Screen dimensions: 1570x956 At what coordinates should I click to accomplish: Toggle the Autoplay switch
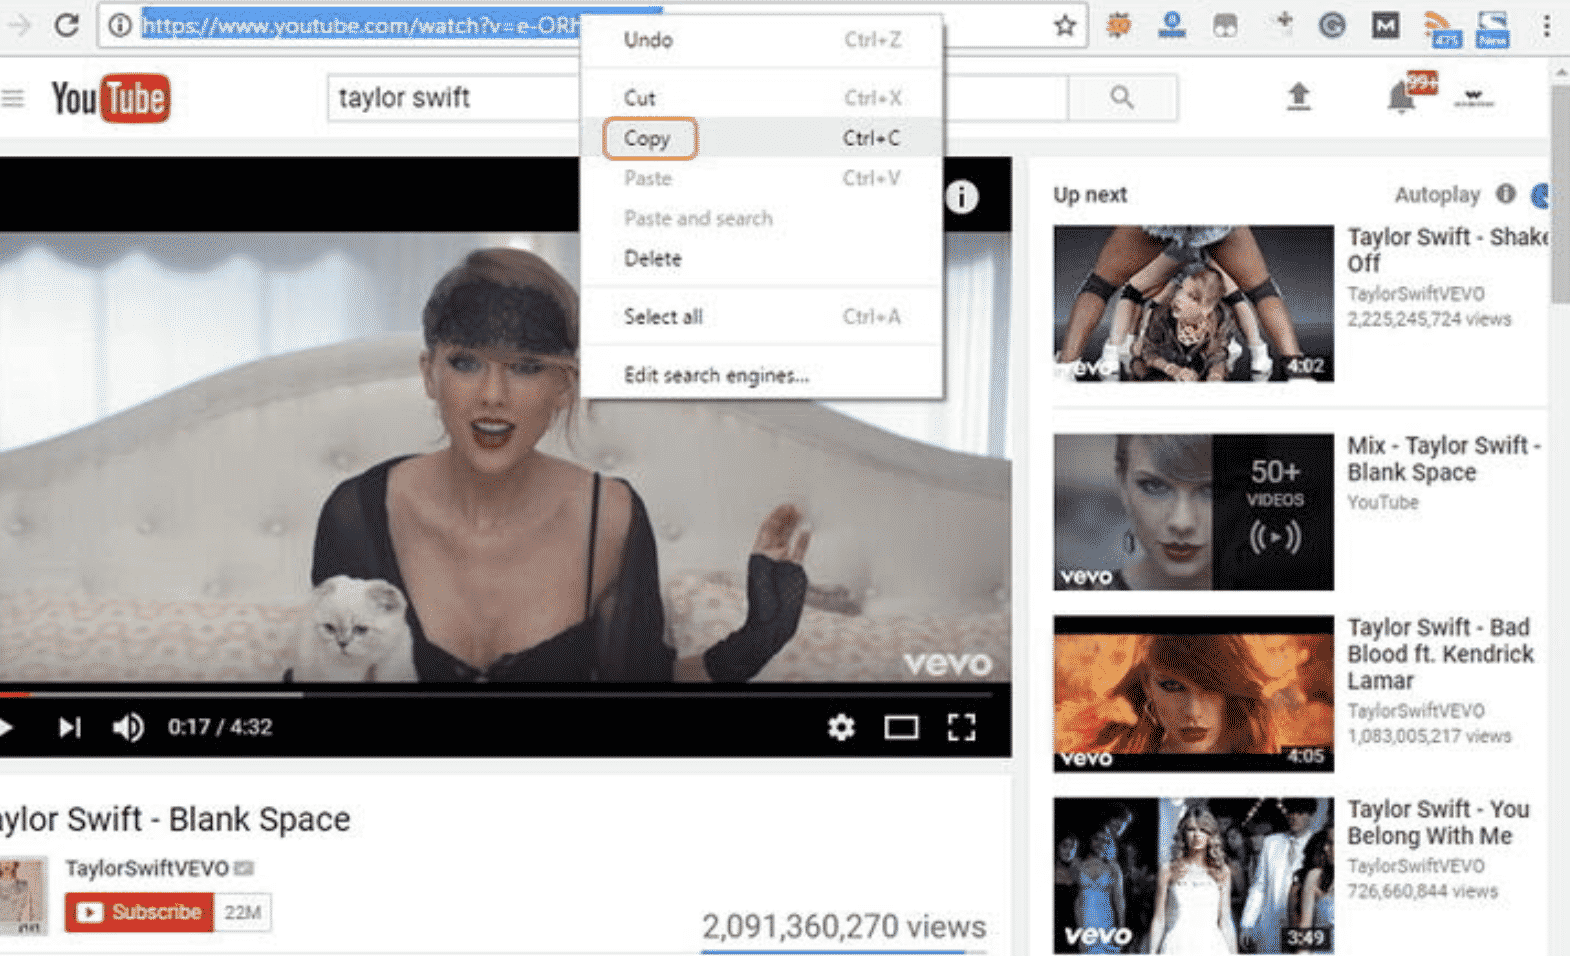coord(1541,195)
